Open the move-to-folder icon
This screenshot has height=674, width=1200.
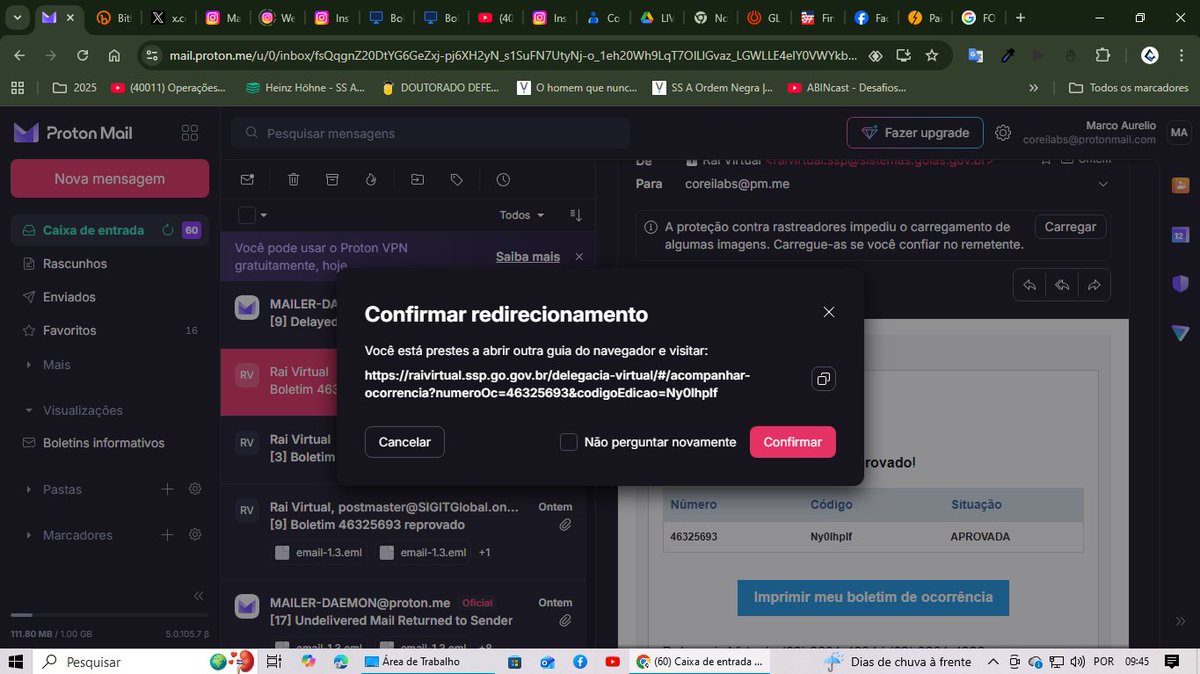tap(417, 180)
